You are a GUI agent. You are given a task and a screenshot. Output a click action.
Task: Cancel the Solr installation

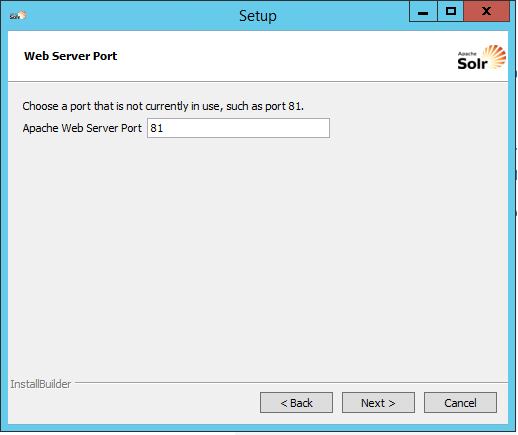tap(460, 403)
